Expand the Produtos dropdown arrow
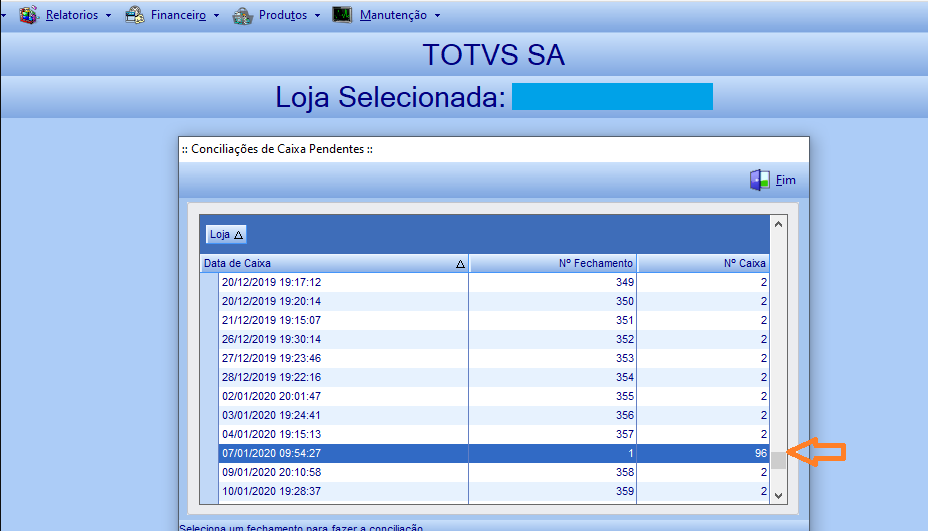This screenshot has height=531, width=929. pyautogui.click(x=317, y=15)
